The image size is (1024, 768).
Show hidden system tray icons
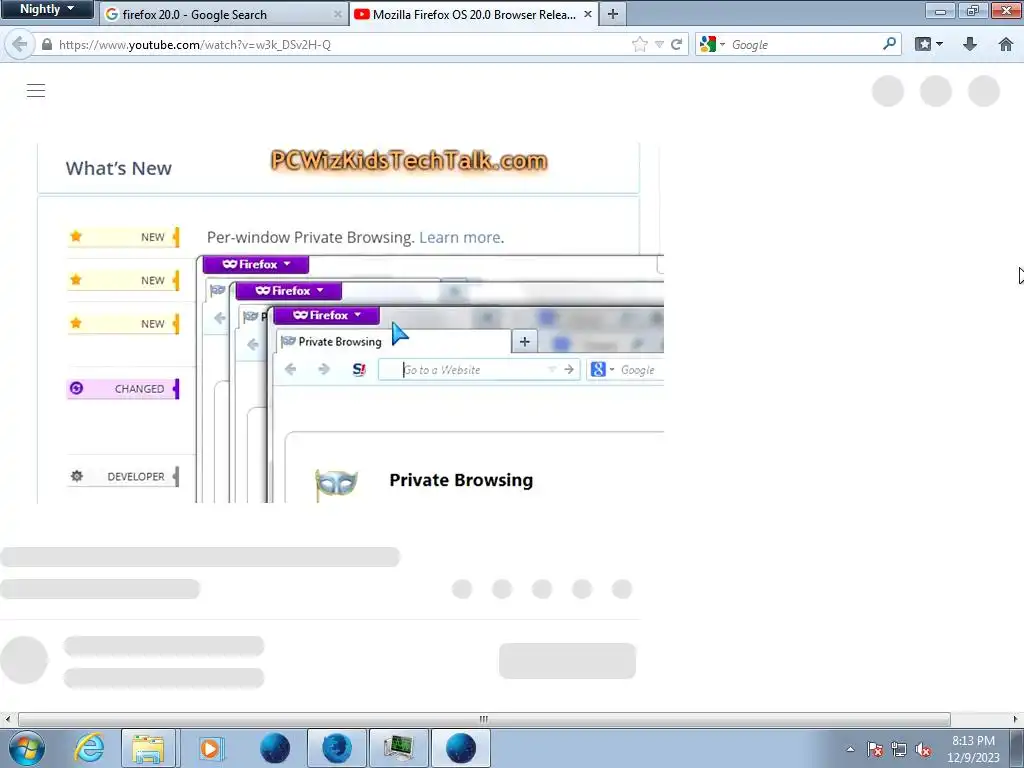coord(850,750)
